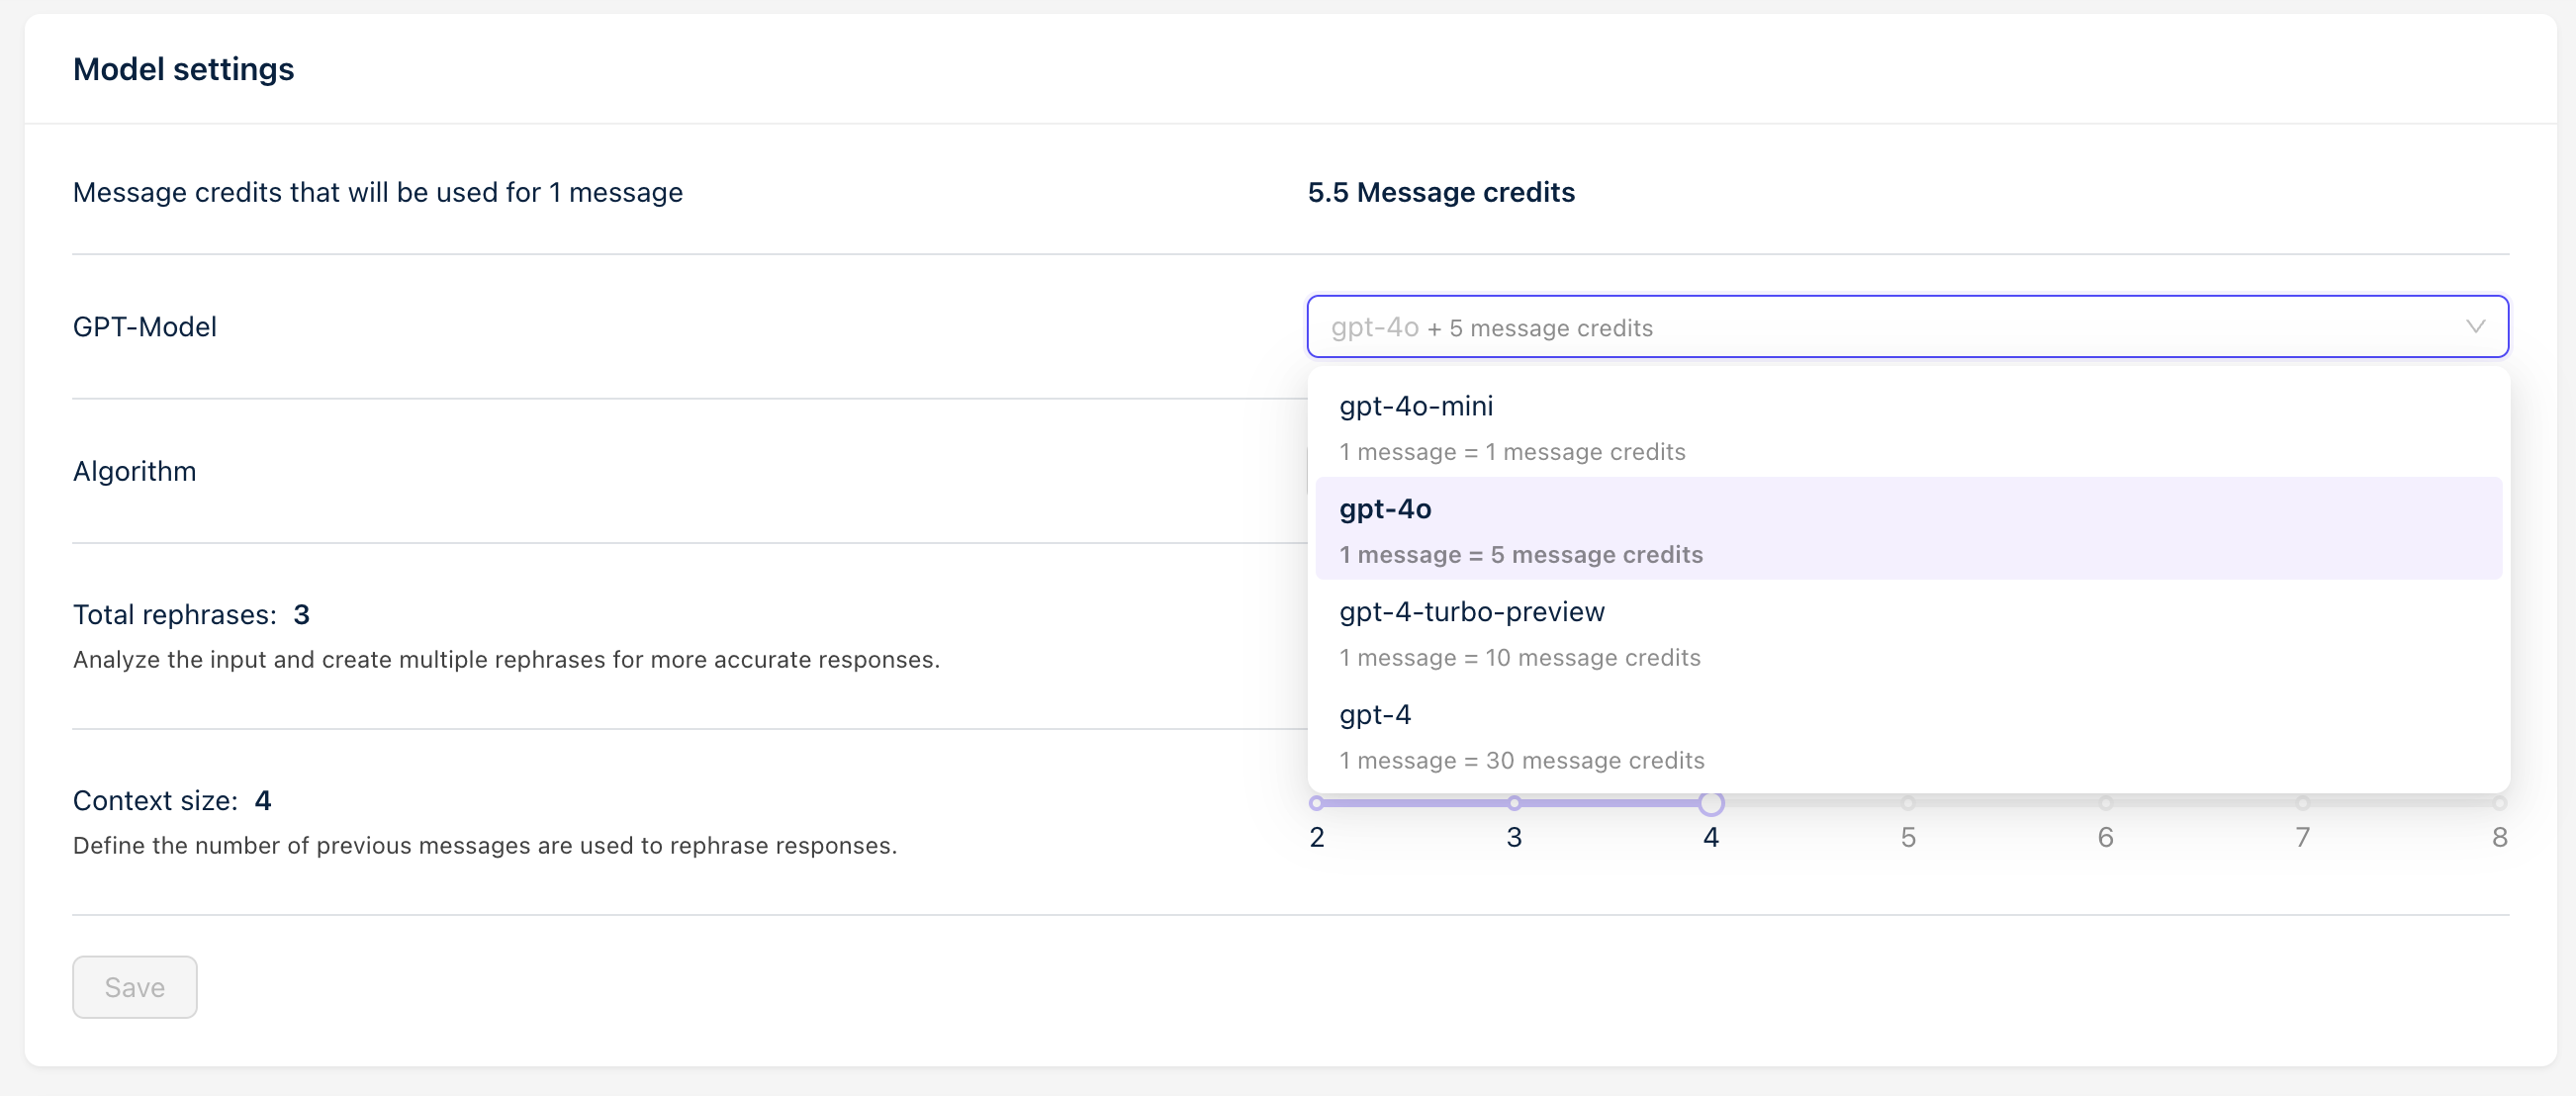Choose the highlighted gpt-4o option
Screen dimensions: 2576x1096
pos(1908,528)
